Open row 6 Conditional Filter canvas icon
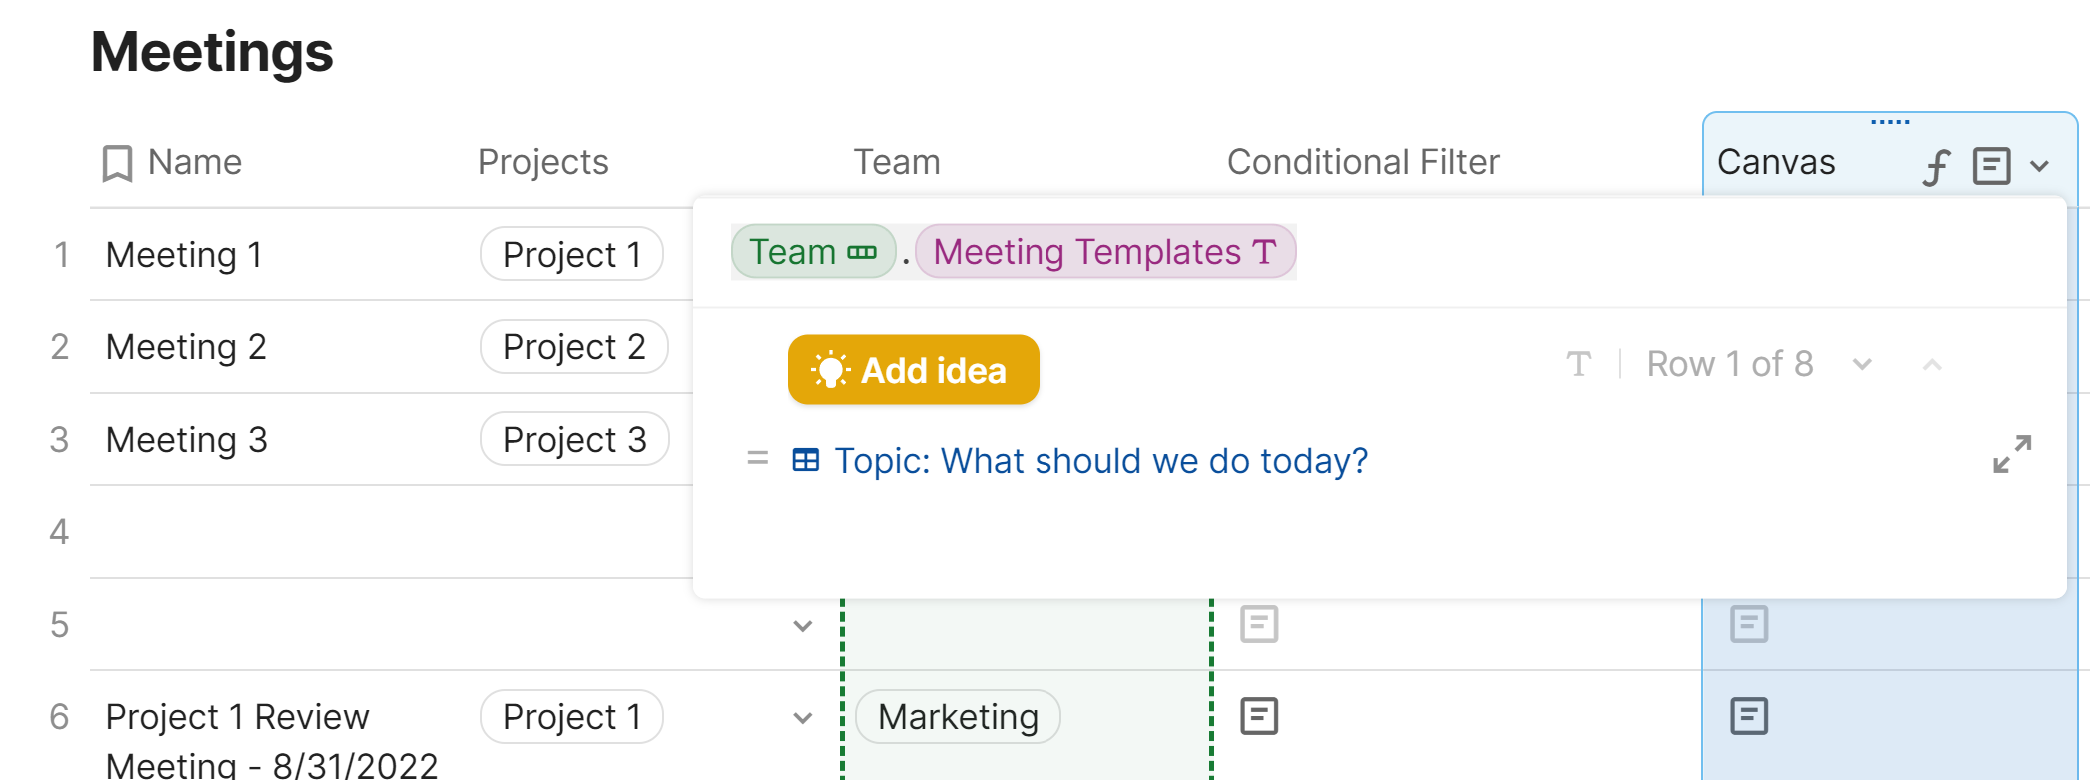The image size is (2090, 780). (x=1259, y=716)
